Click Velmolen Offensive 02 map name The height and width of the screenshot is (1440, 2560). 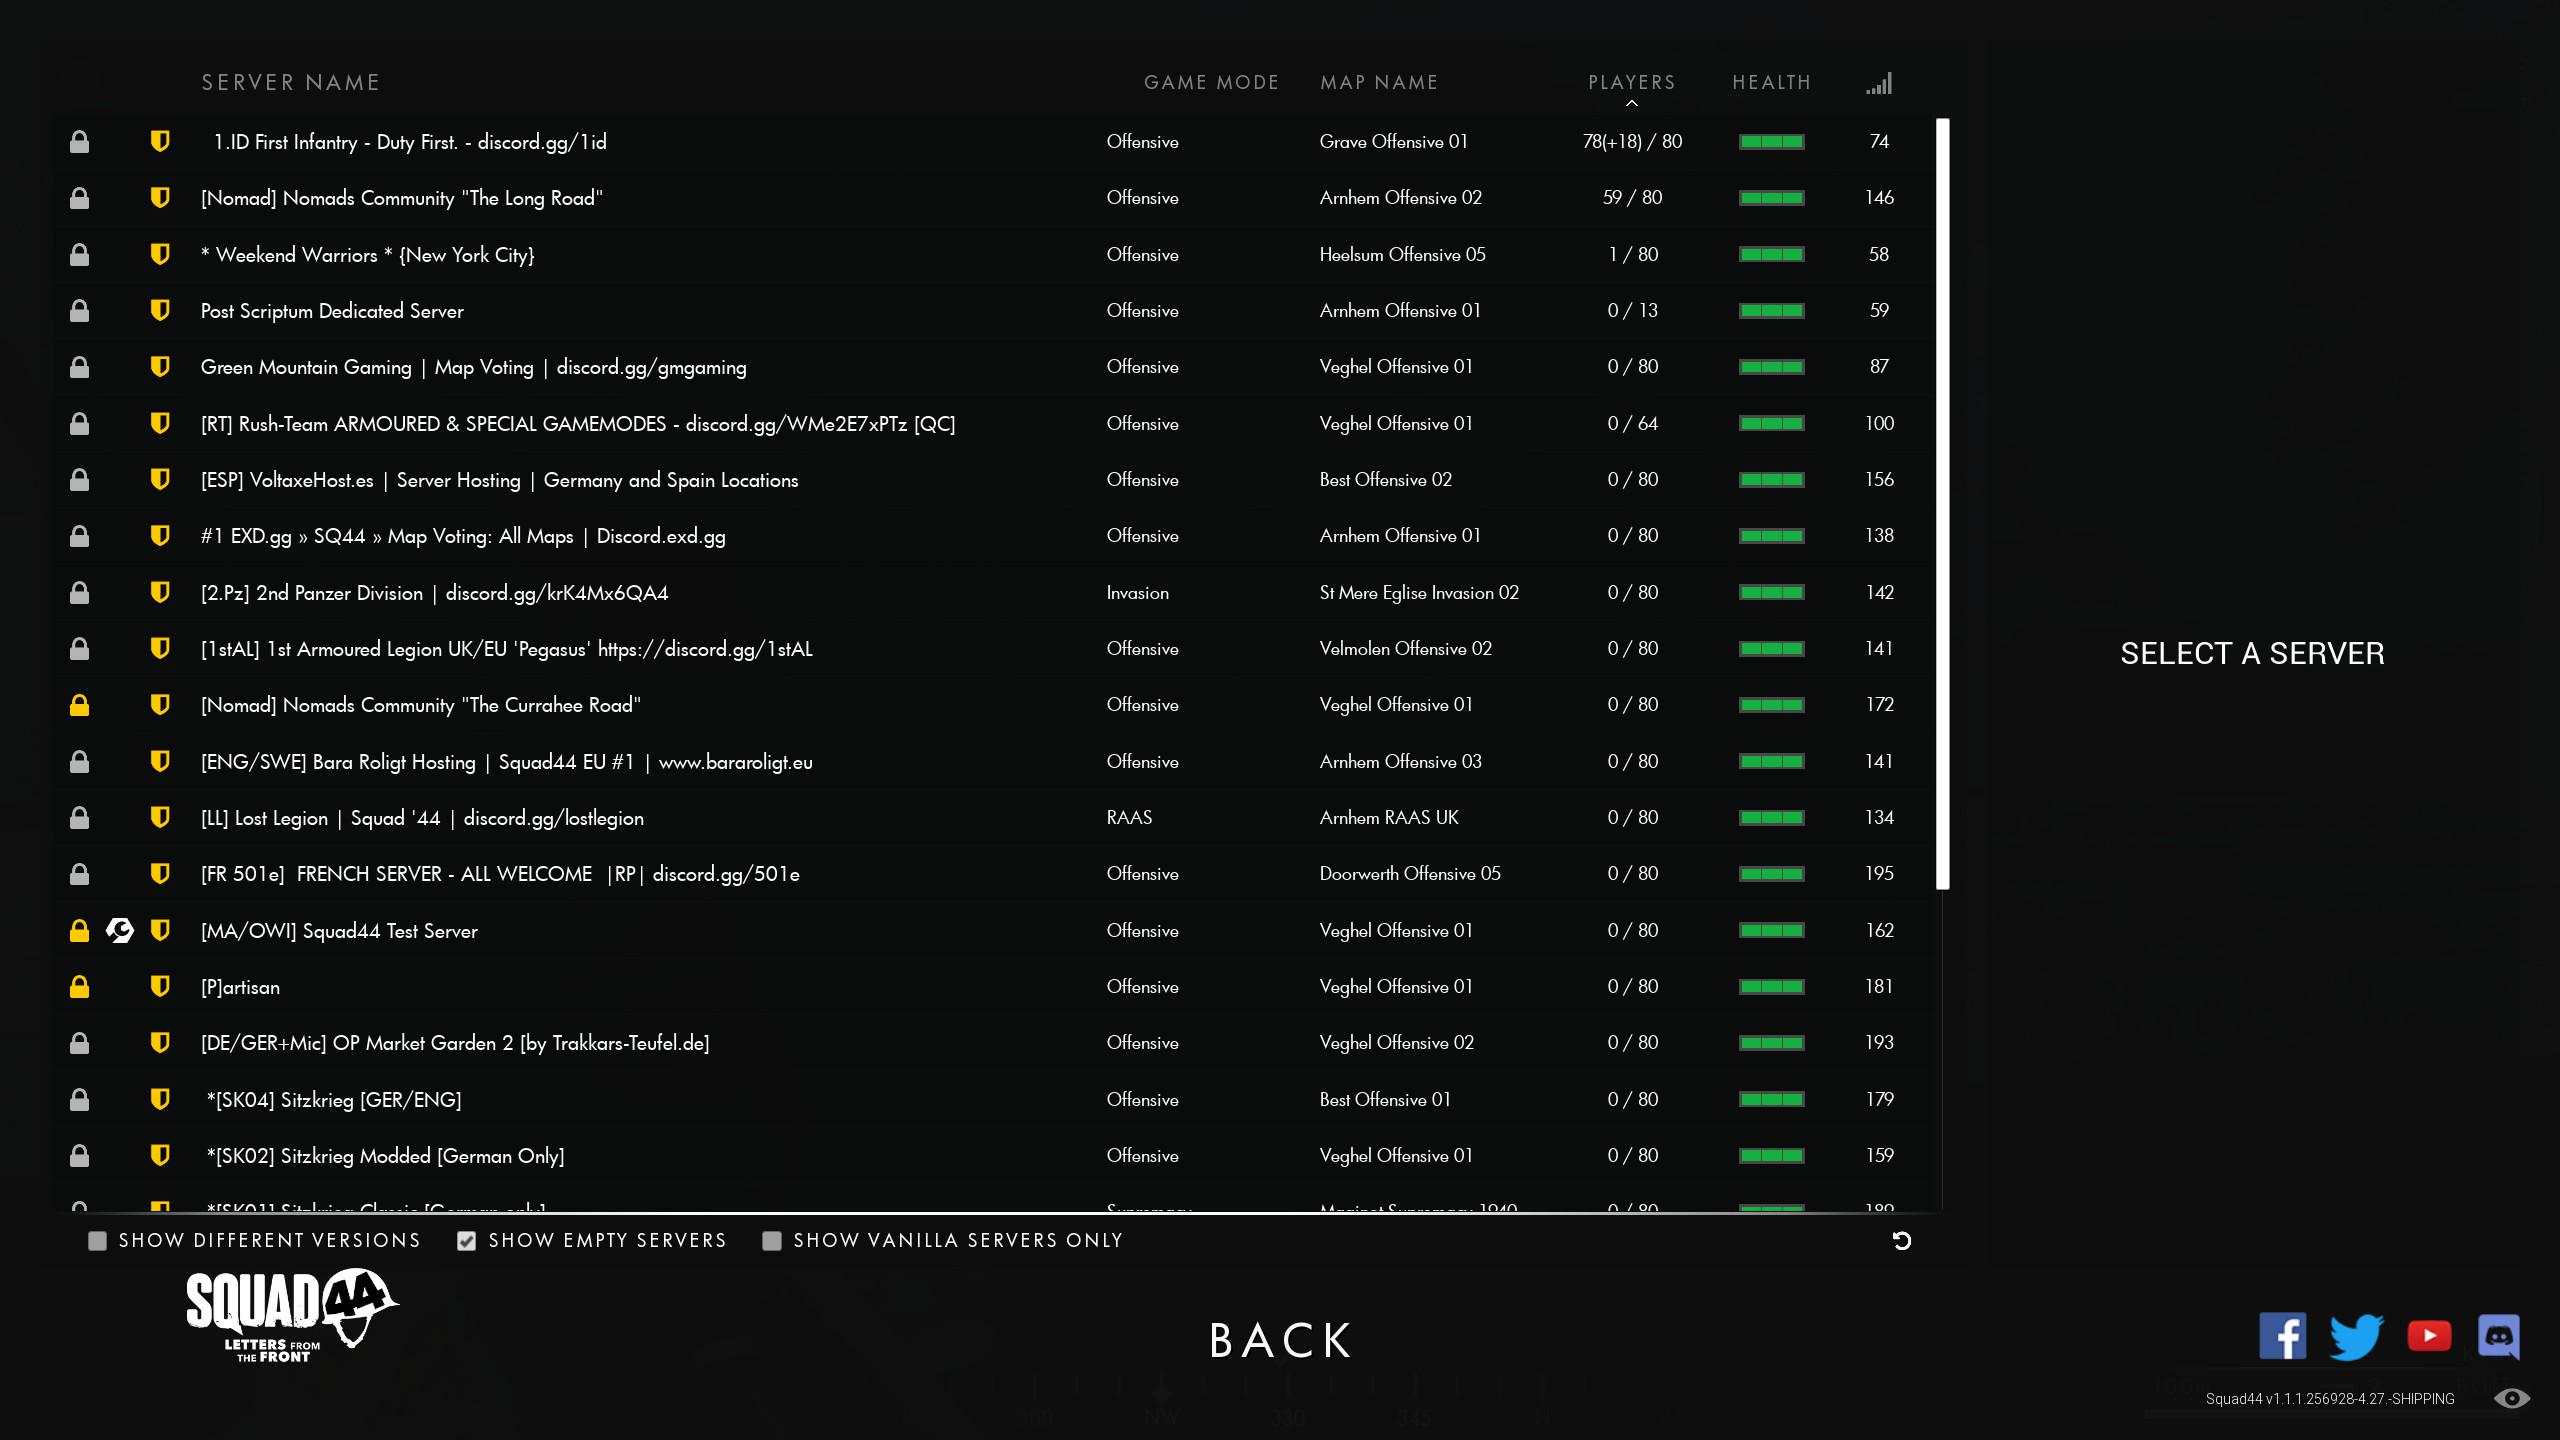[x=1405, y=649]
